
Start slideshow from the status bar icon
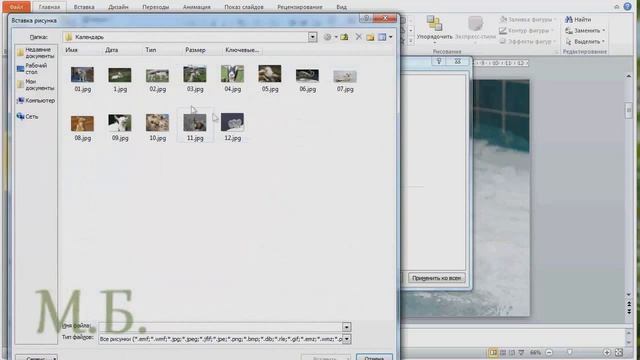[x=521, y=352]
